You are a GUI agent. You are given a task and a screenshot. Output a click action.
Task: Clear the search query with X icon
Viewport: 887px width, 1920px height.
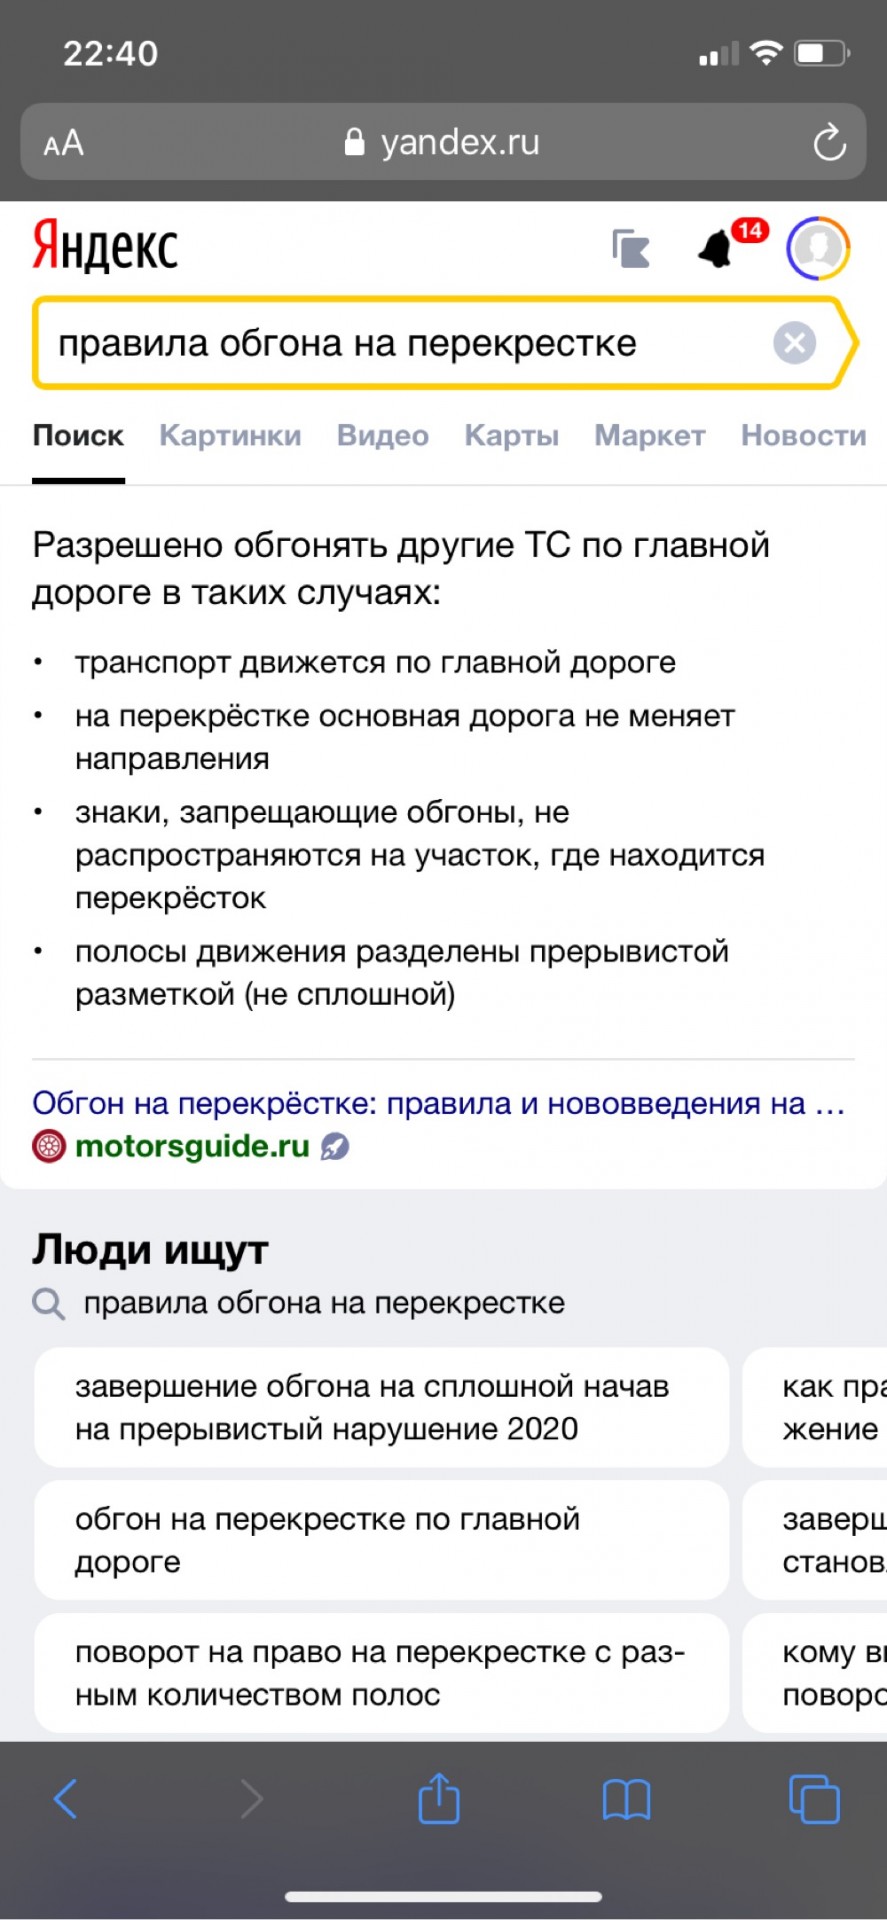[x=794, y=344]
